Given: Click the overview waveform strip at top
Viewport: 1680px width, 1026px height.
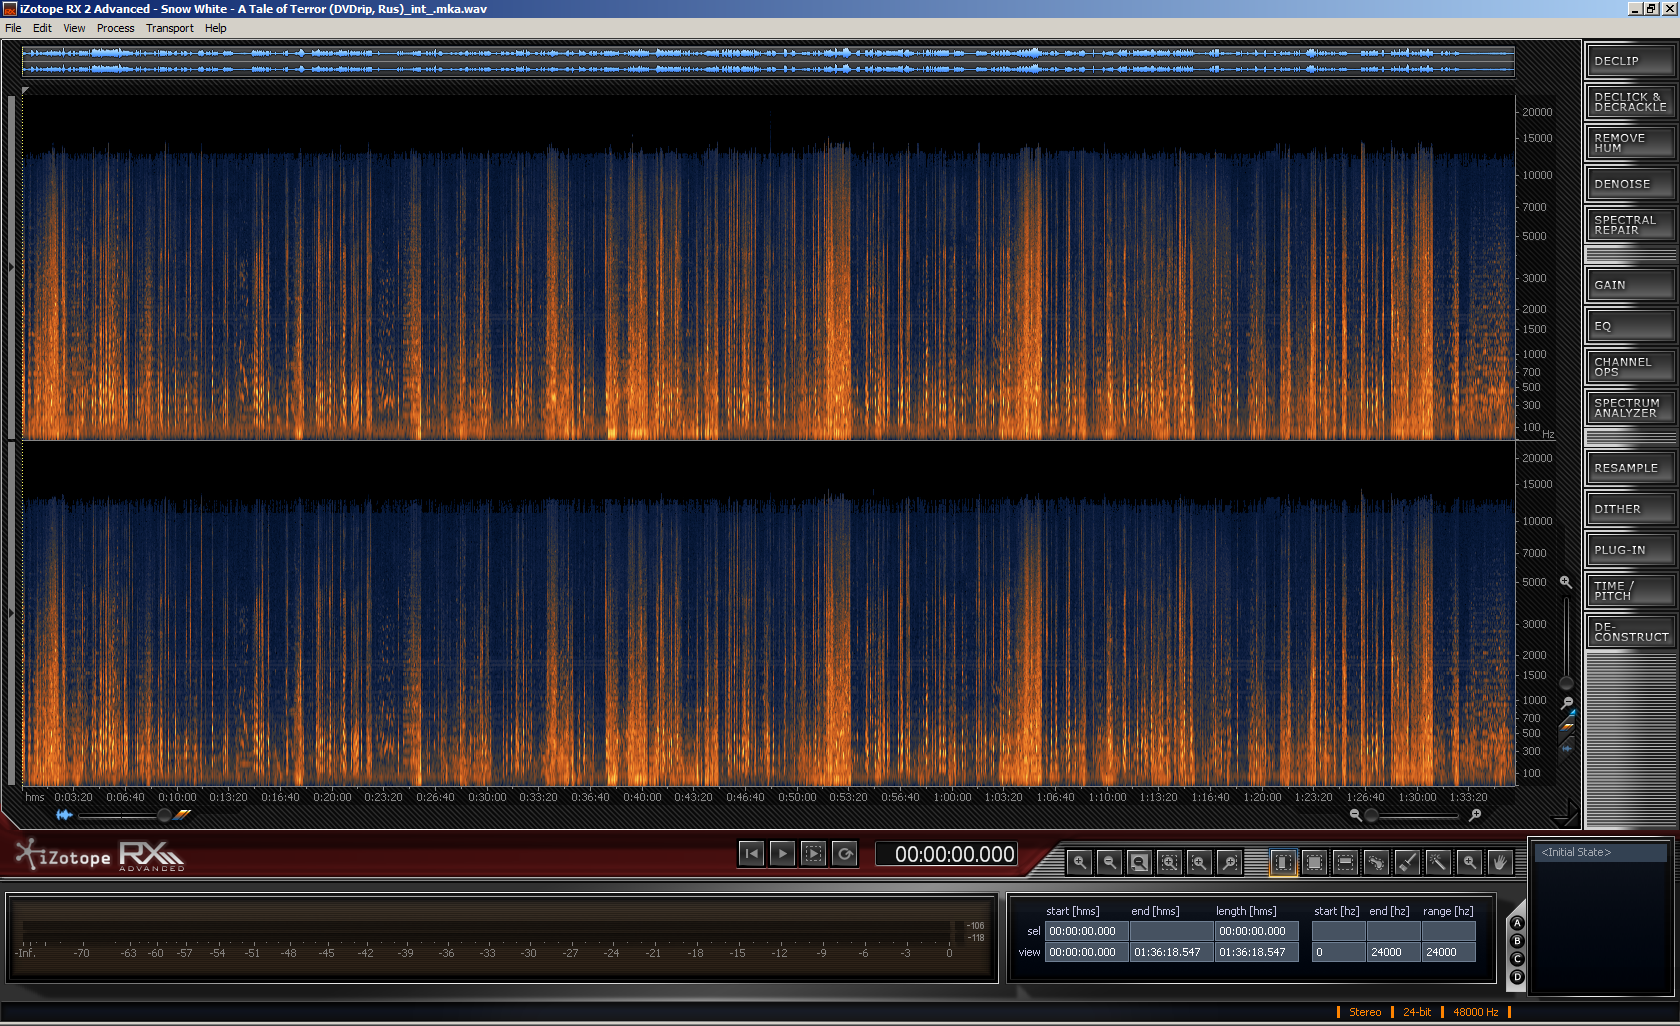Looking at the screenshot, I should coord(768,61).
